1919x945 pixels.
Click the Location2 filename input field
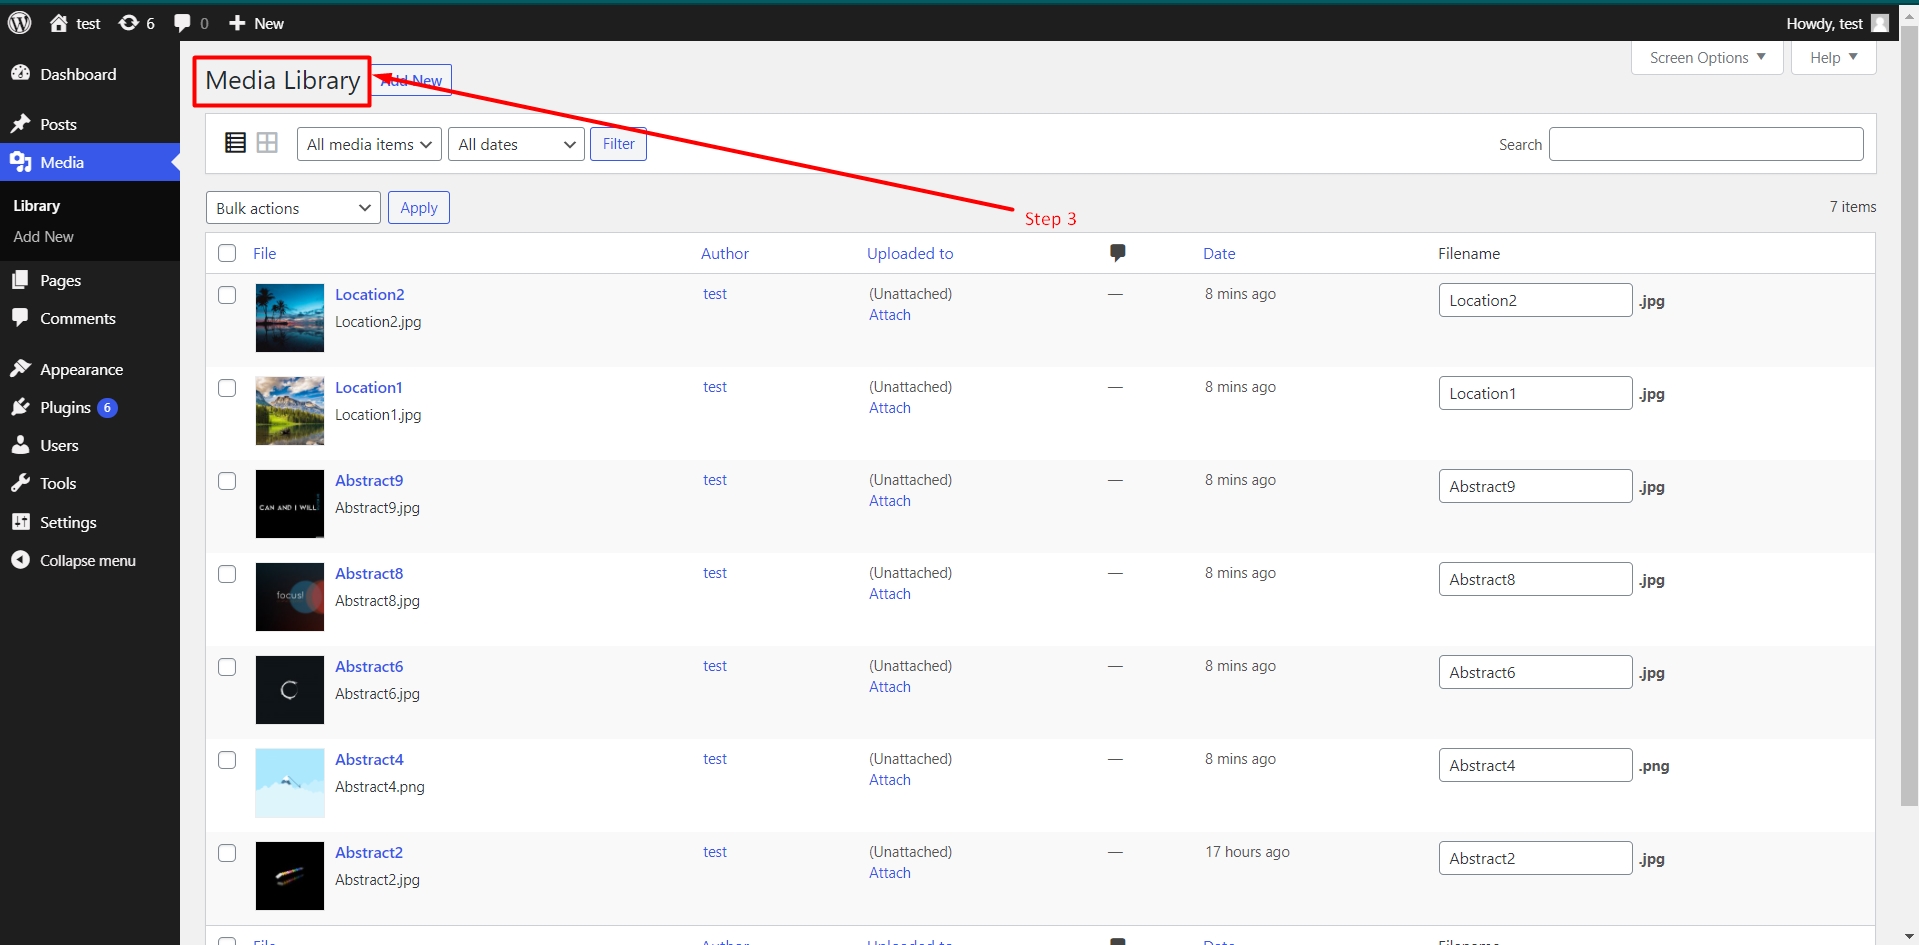(1535, 300)
